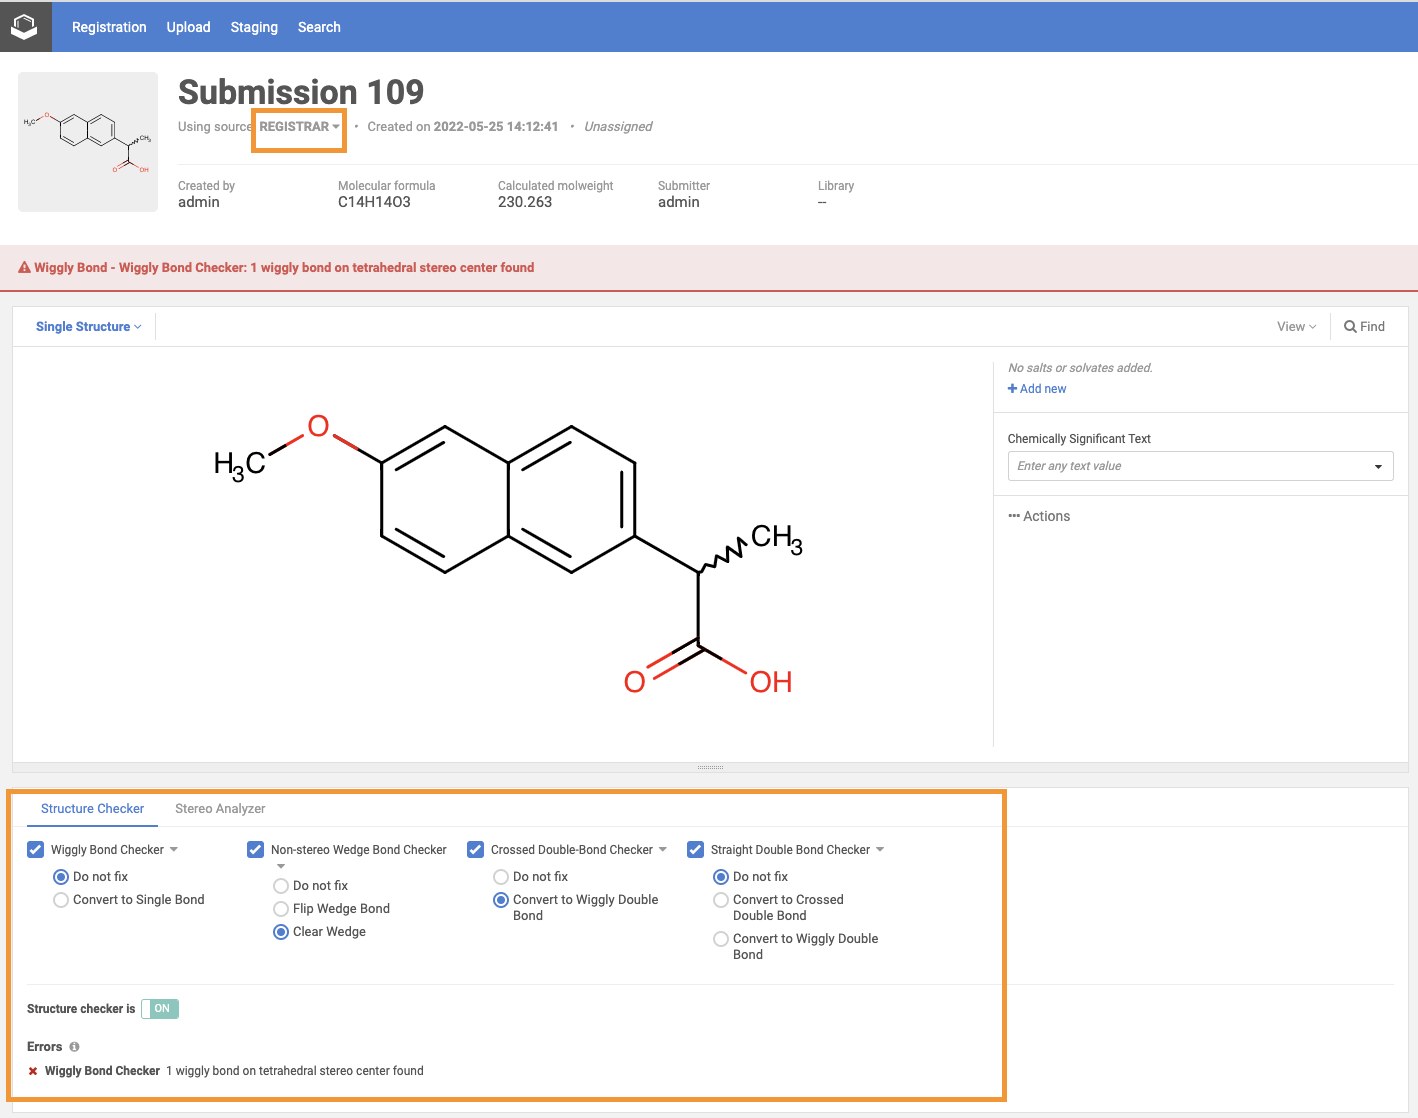Click the Errors info icon
This screenshot has width=1418, height=1118.
tap(74, 1047)
